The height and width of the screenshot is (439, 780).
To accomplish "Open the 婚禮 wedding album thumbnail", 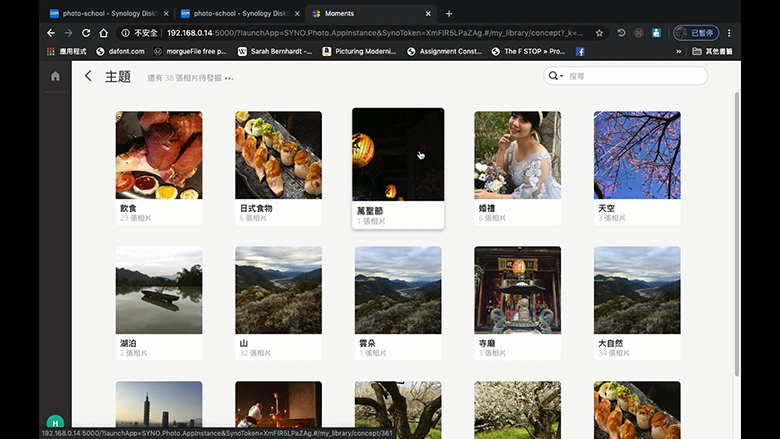I will [517, 155].
